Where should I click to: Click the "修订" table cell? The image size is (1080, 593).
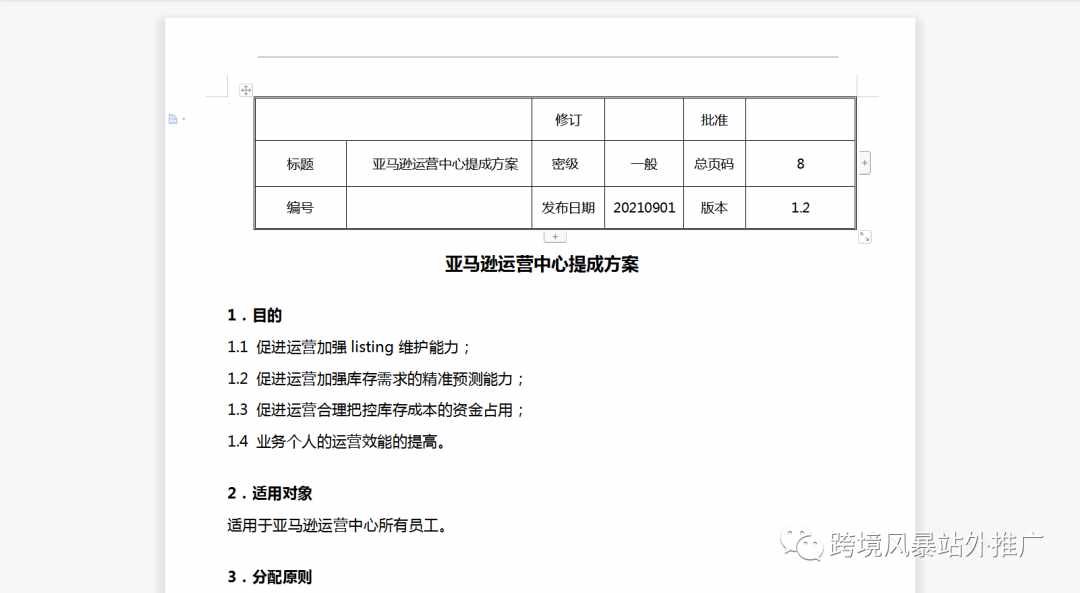[568, 120]
